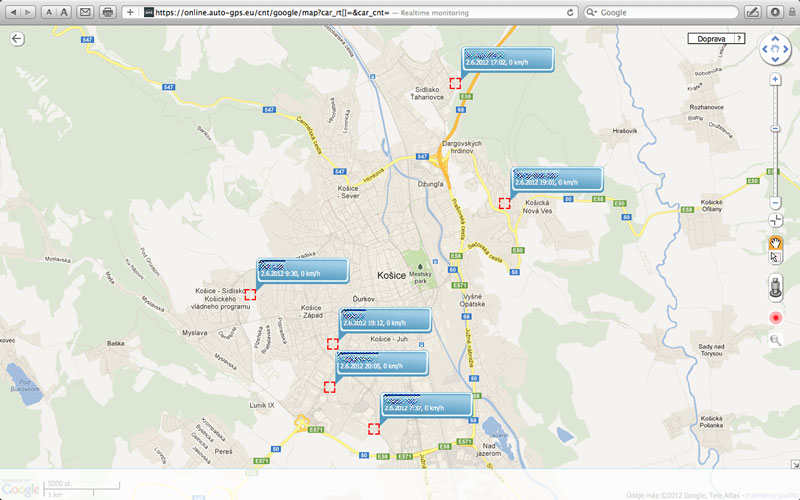Click the red vehicle marker below the 19:12 bubble

pyautogui.click(x=333, y=344)
